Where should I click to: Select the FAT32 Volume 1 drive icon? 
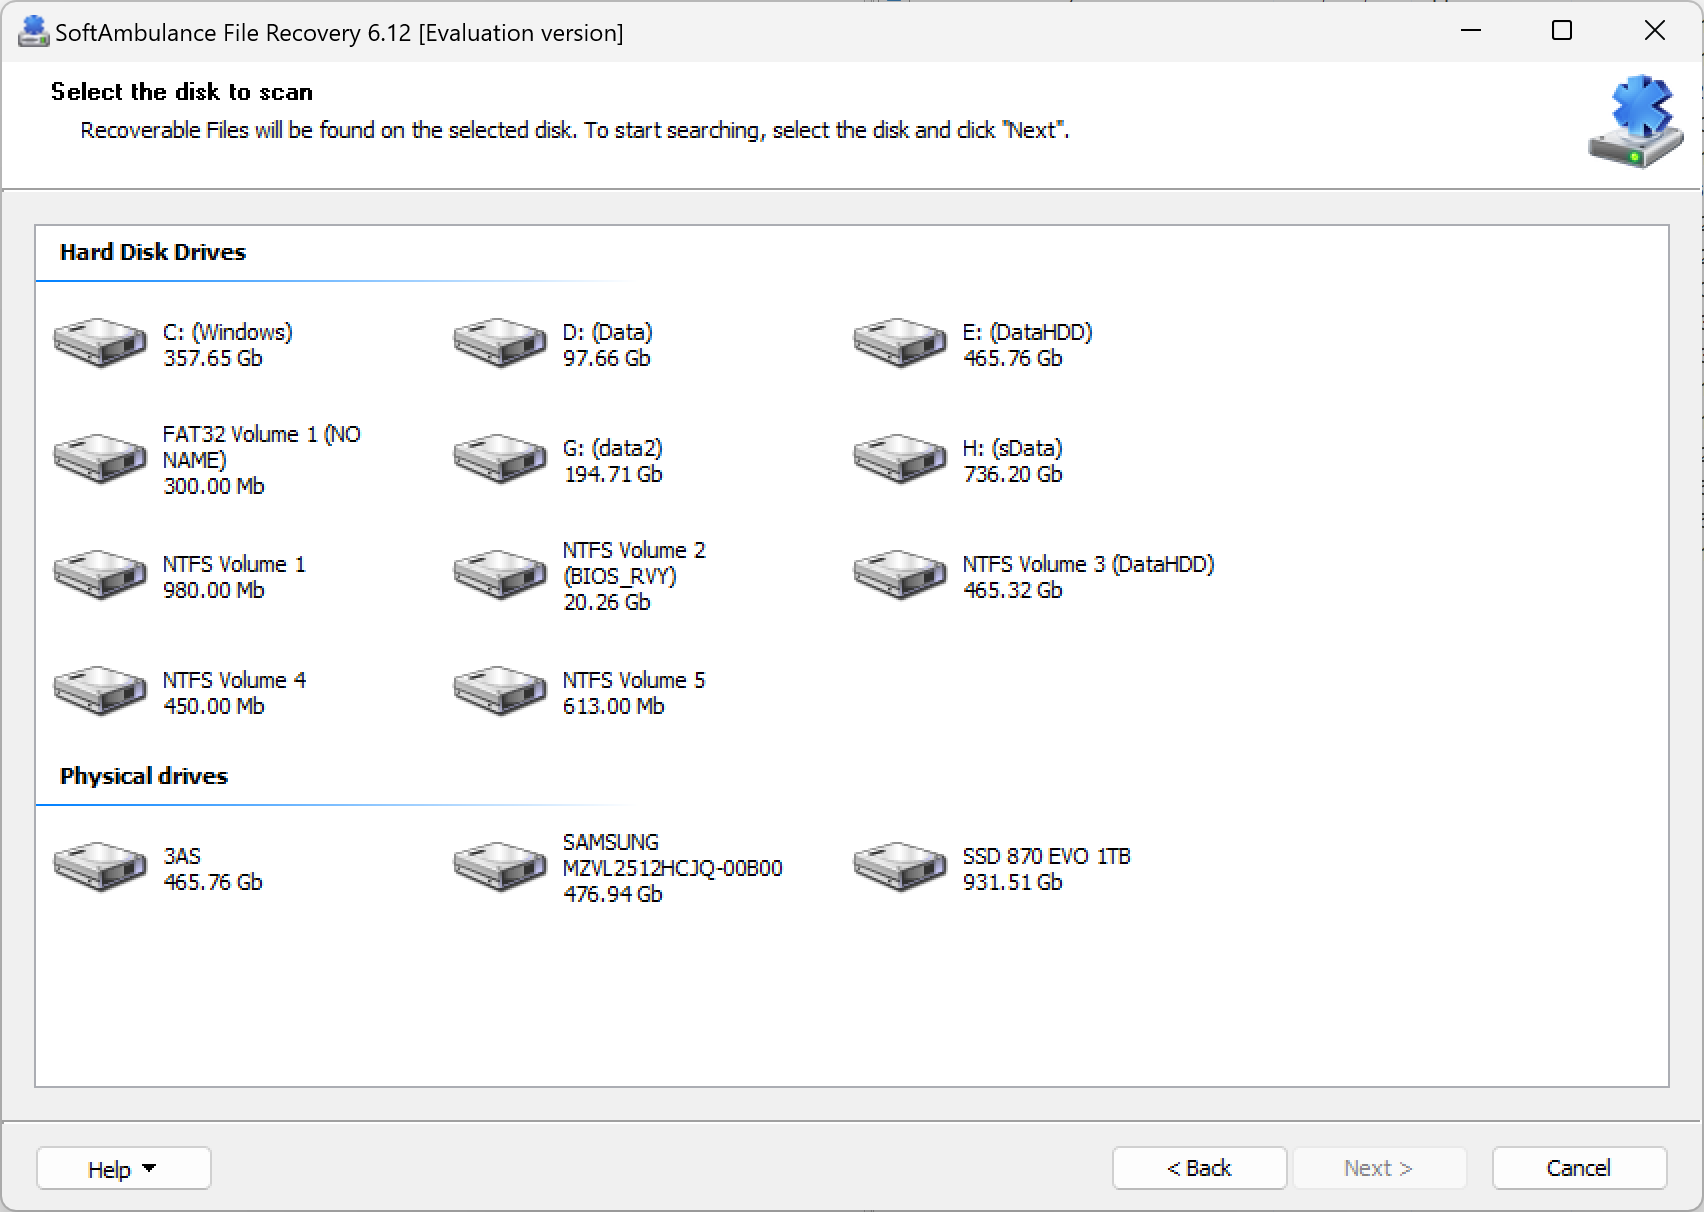pos(100,459)
